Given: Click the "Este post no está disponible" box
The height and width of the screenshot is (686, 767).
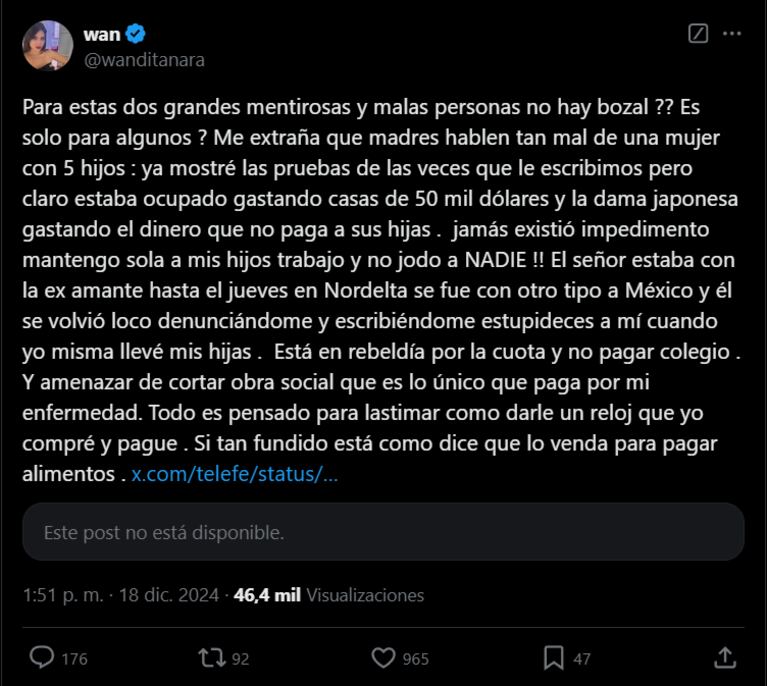Looking at the screenshot, I should [383, 532].
